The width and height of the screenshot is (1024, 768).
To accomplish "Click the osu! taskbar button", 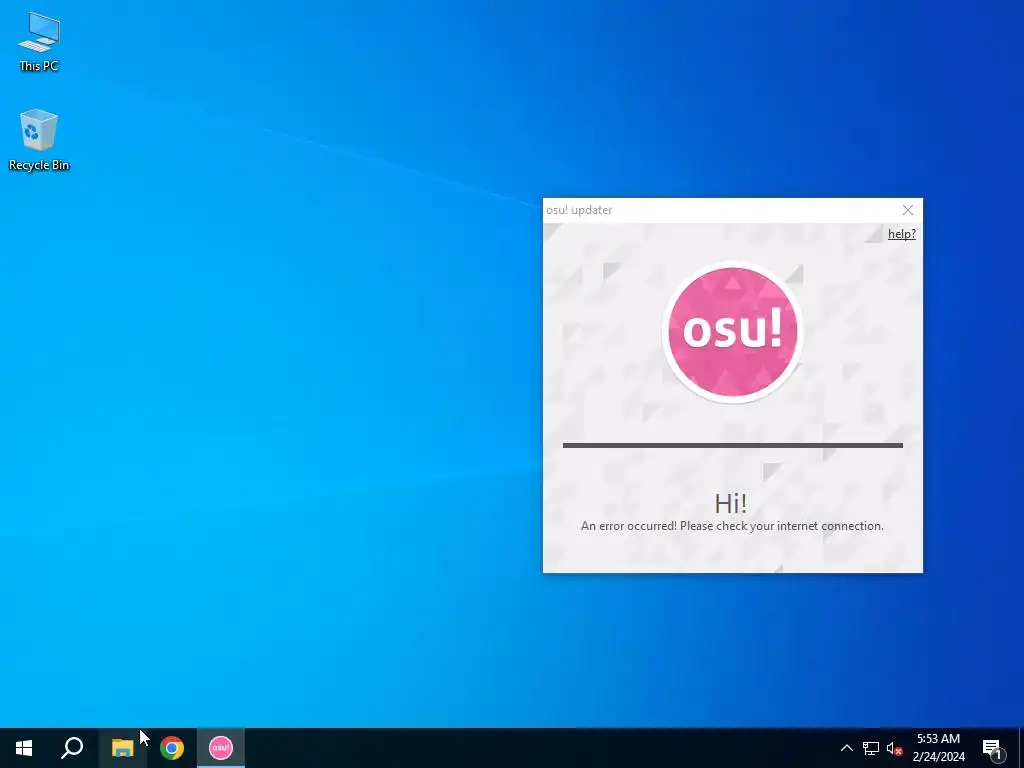I will 221,748.
